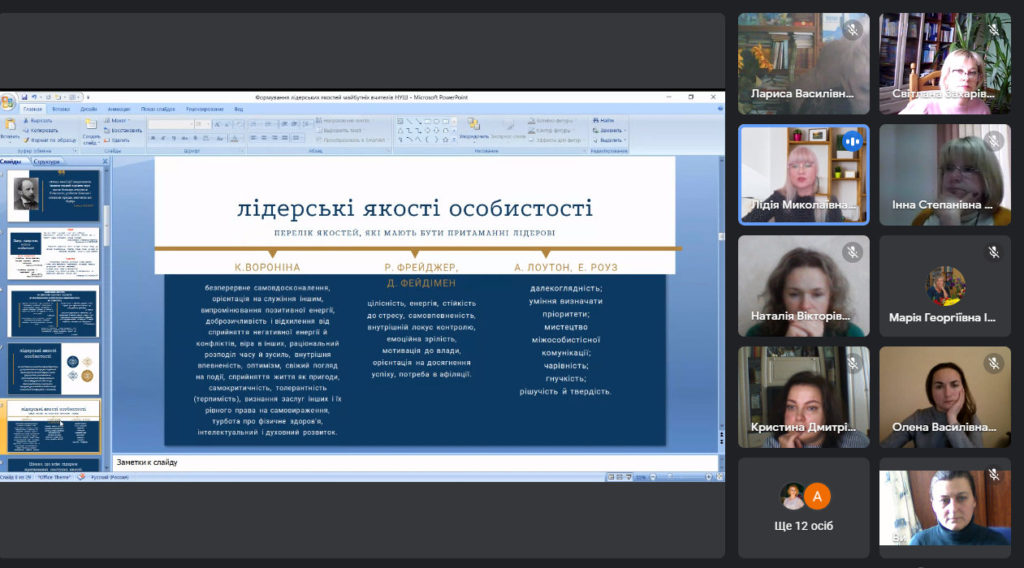Click the Undo arrow in the Quick Access toolbar
The height and width of the screenshot is (568, 1024).
pyautogui.click(x=34, y=97)
